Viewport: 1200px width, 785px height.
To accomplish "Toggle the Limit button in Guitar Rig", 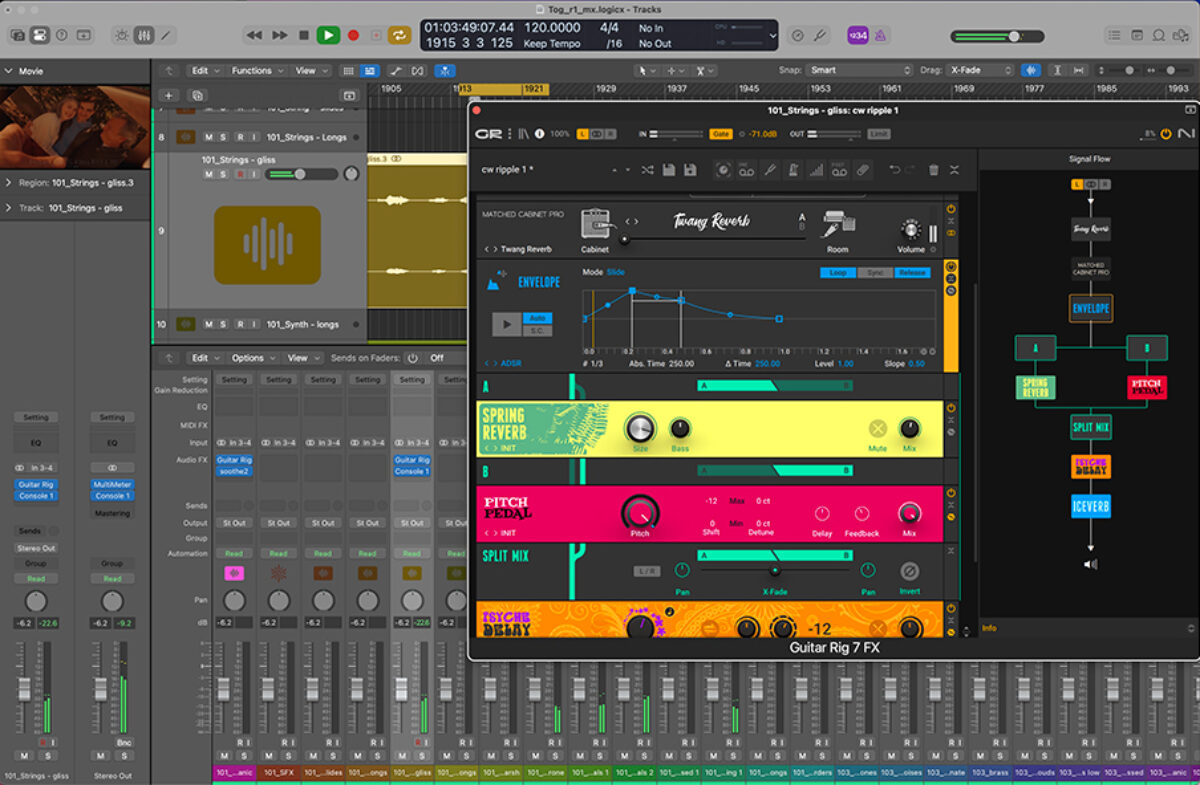I will point(878,134).
